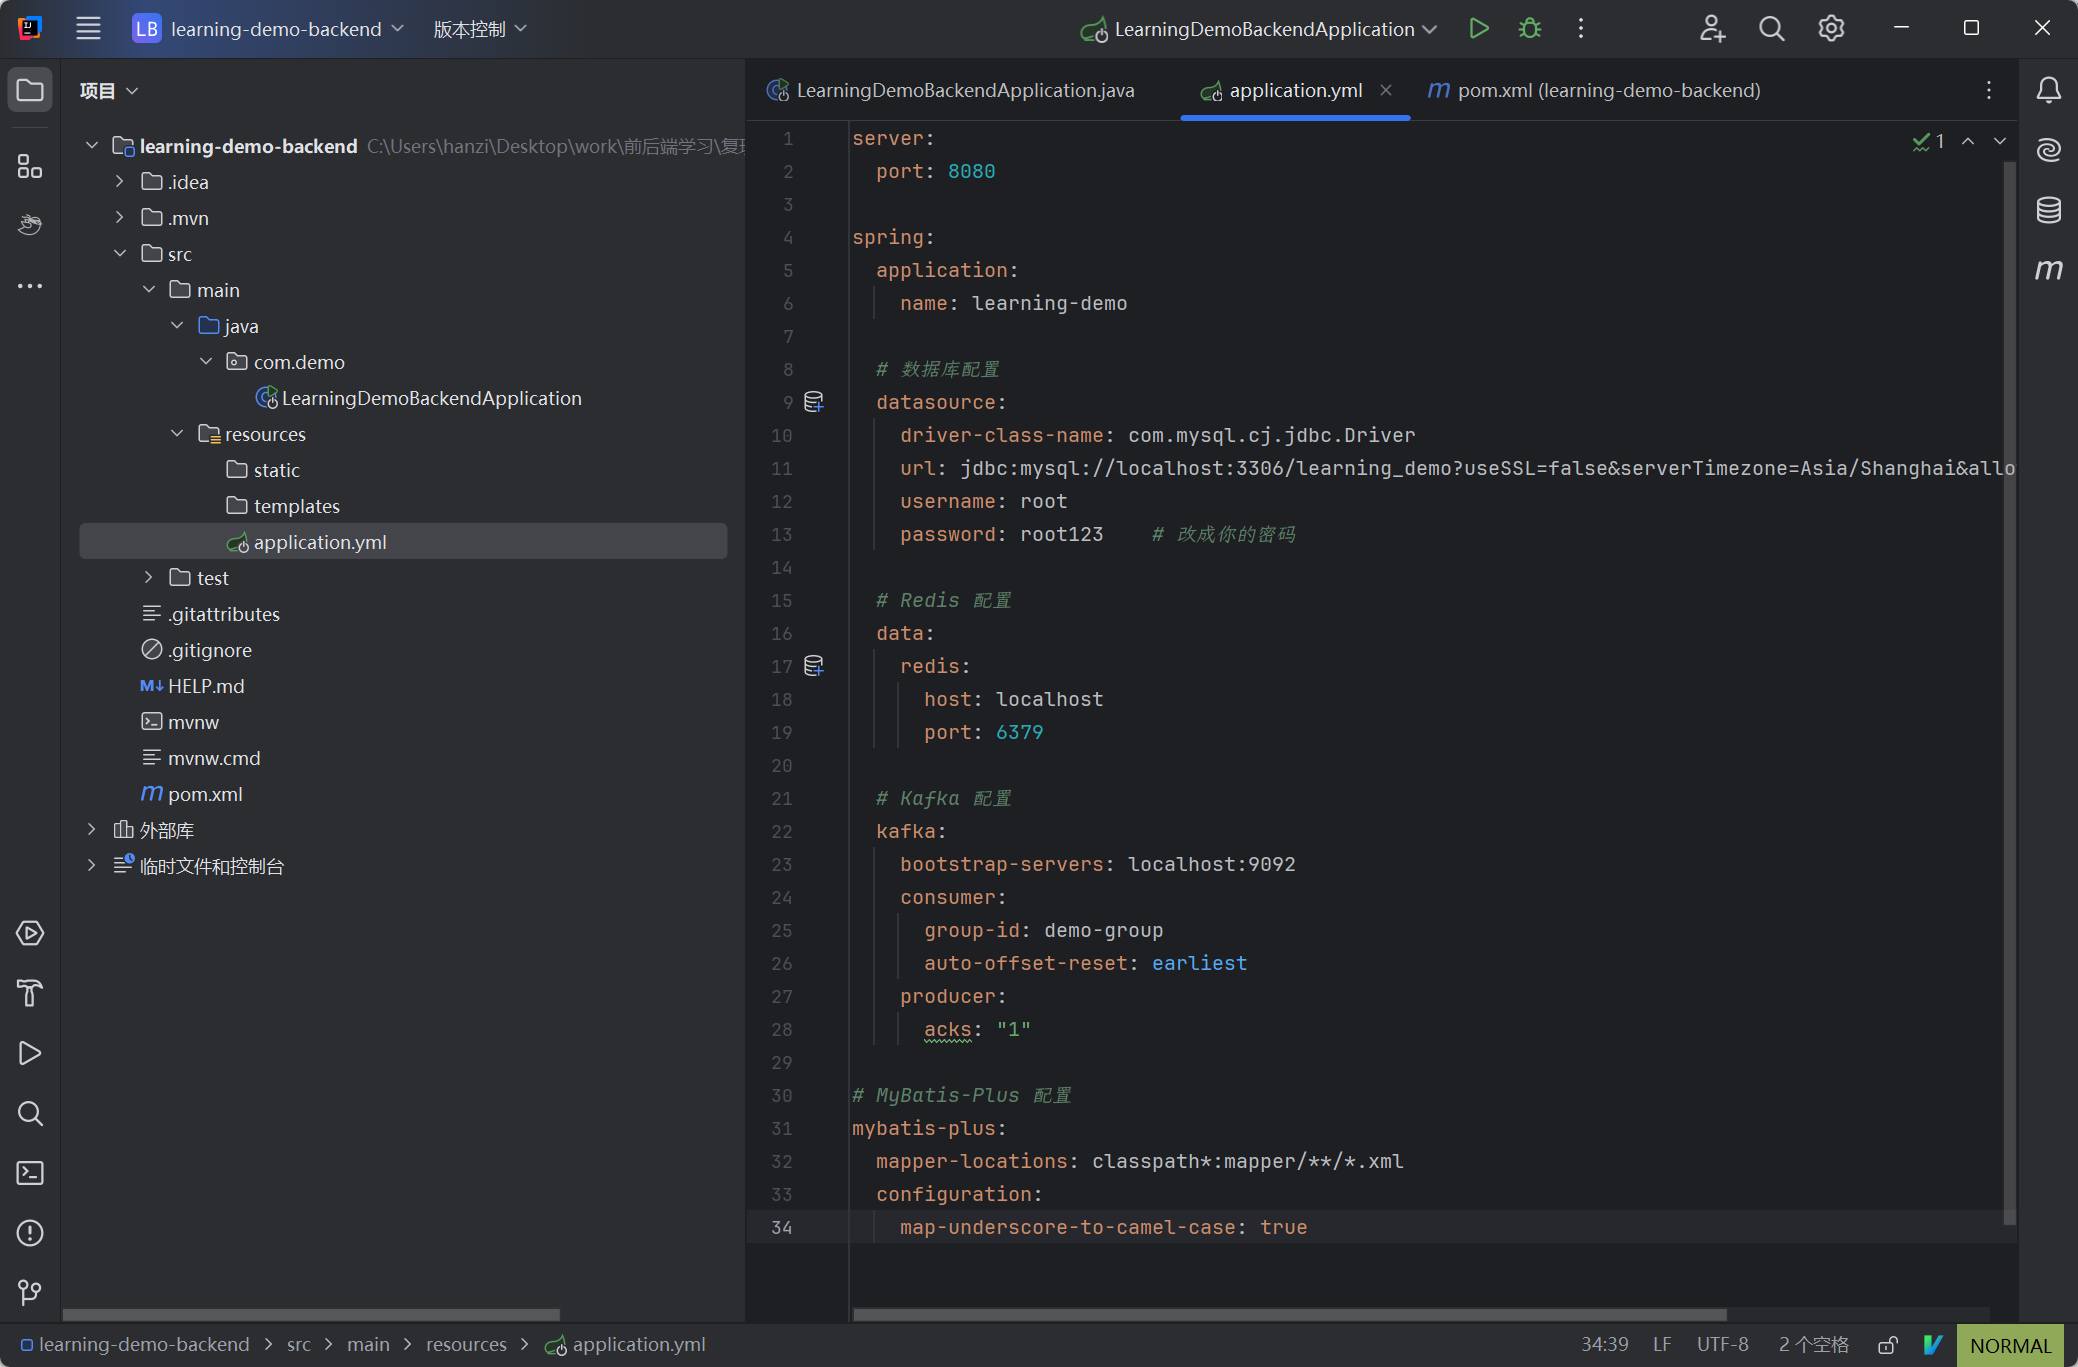This screenshot has width=2078, height=1367.
Task: Click the editor horizontal scrollbar
Action: coord(1289,1314)
